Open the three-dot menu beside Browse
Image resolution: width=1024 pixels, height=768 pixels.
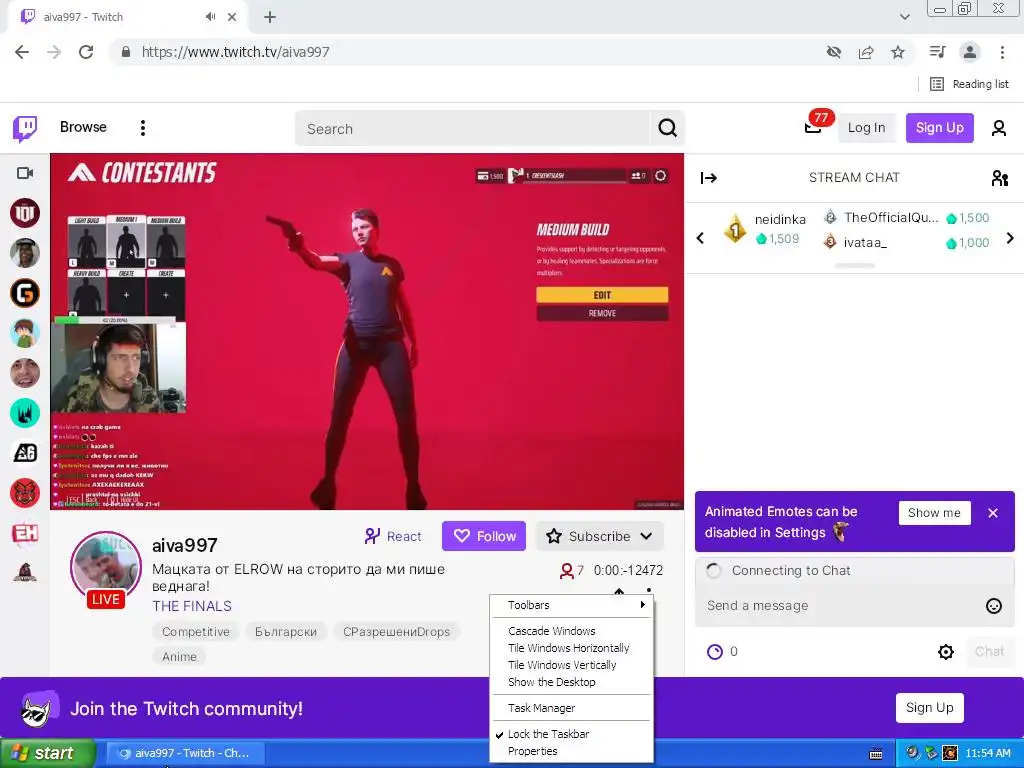pyautogui.click(x=142, y=128)
